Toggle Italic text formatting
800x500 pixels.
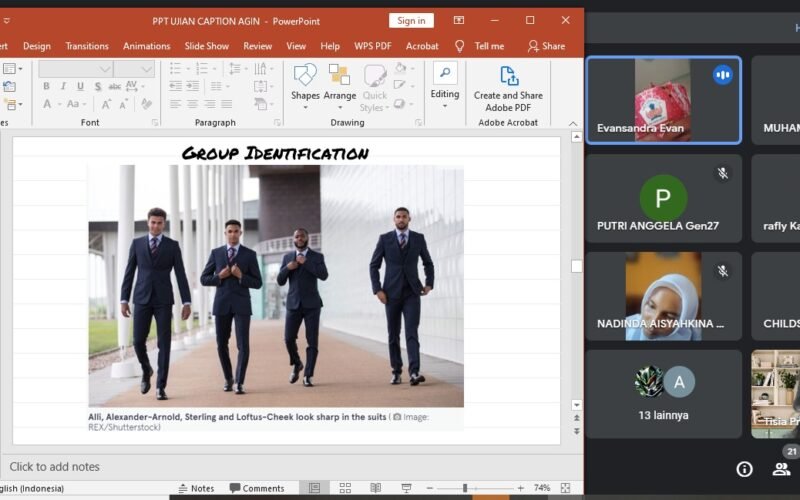tap(62, 87)
